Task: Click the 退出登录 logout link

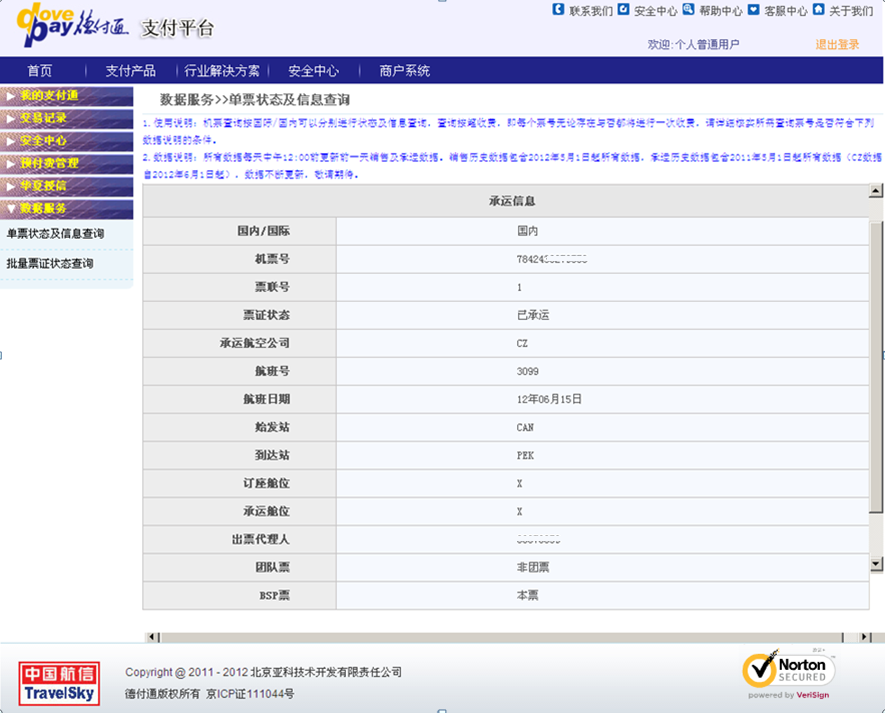Action: click(x=837, y=45)
